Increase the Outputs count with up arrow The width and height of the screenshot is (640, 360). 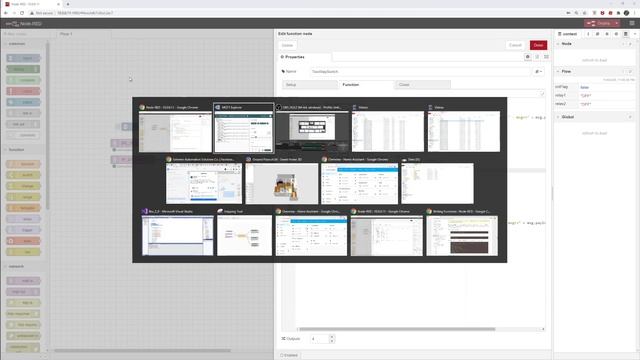point(332,337)
